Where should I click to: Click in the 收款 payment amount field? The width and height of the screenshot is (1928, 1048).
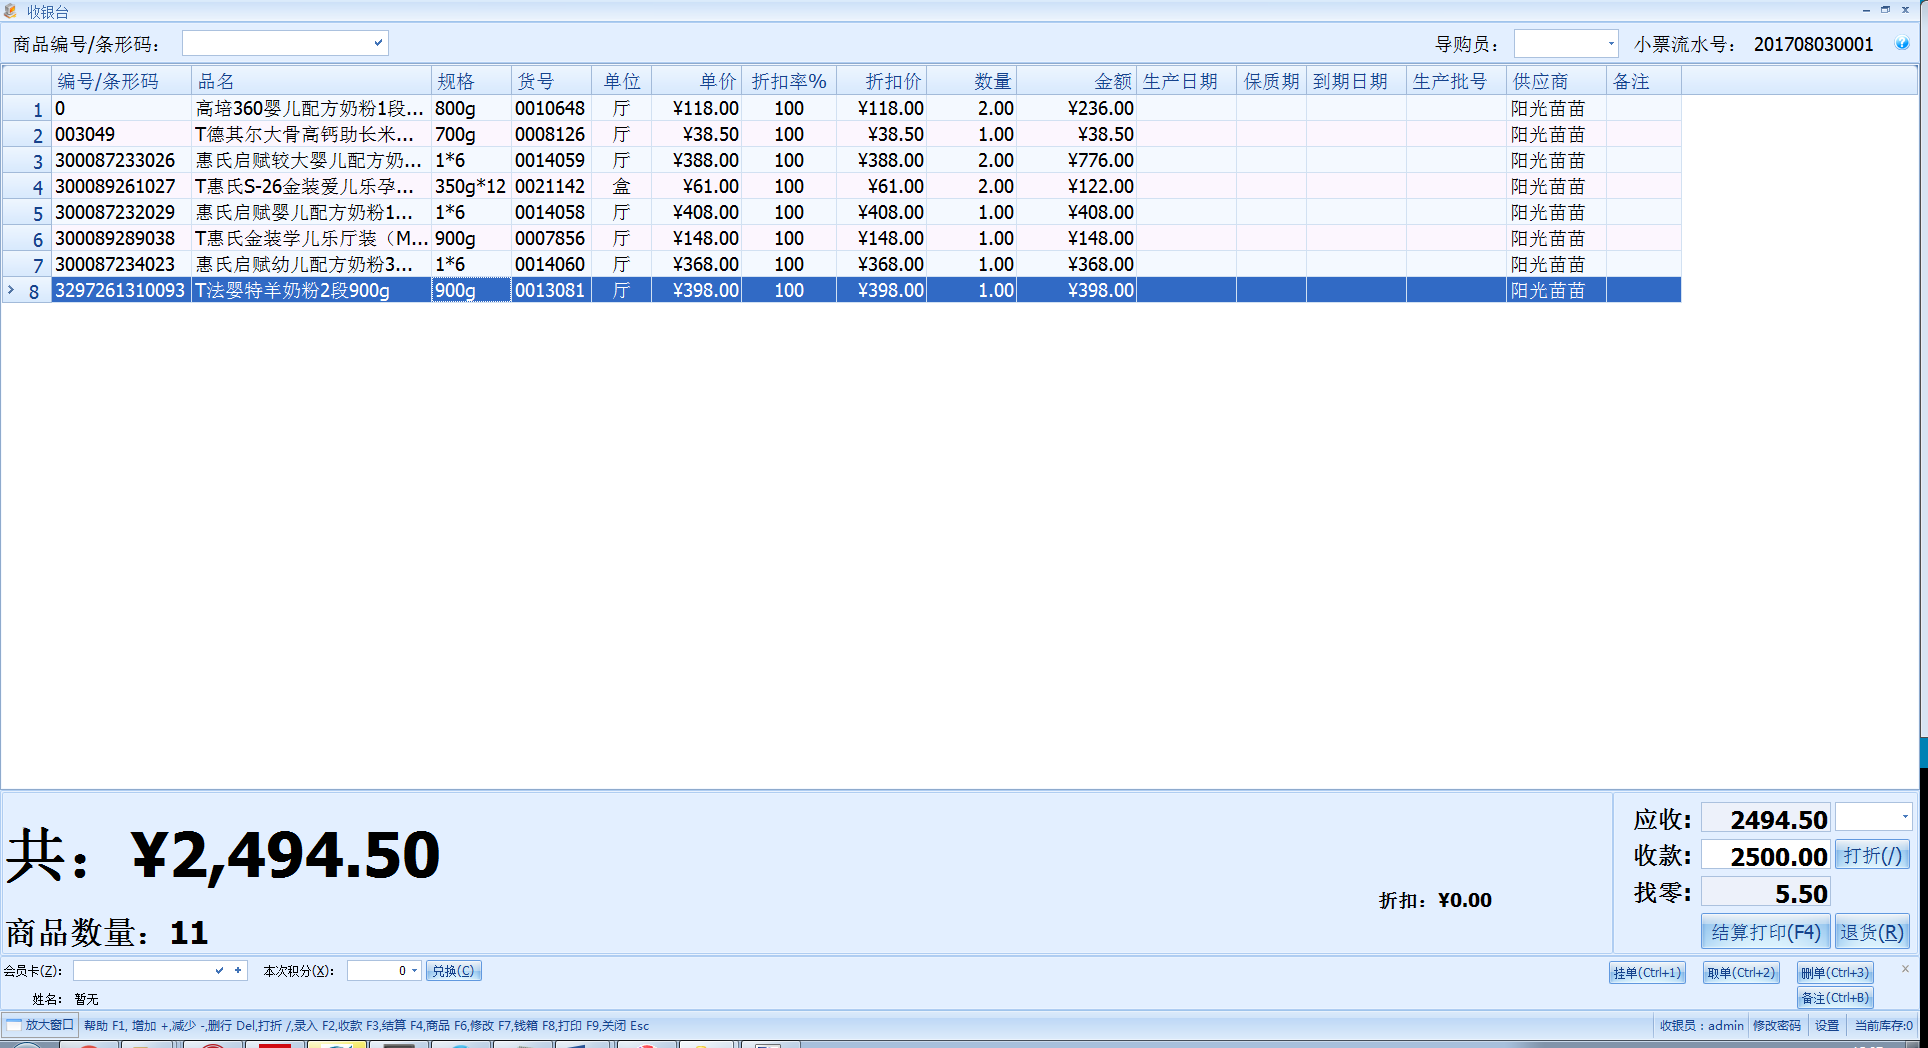click(1765, 856)
